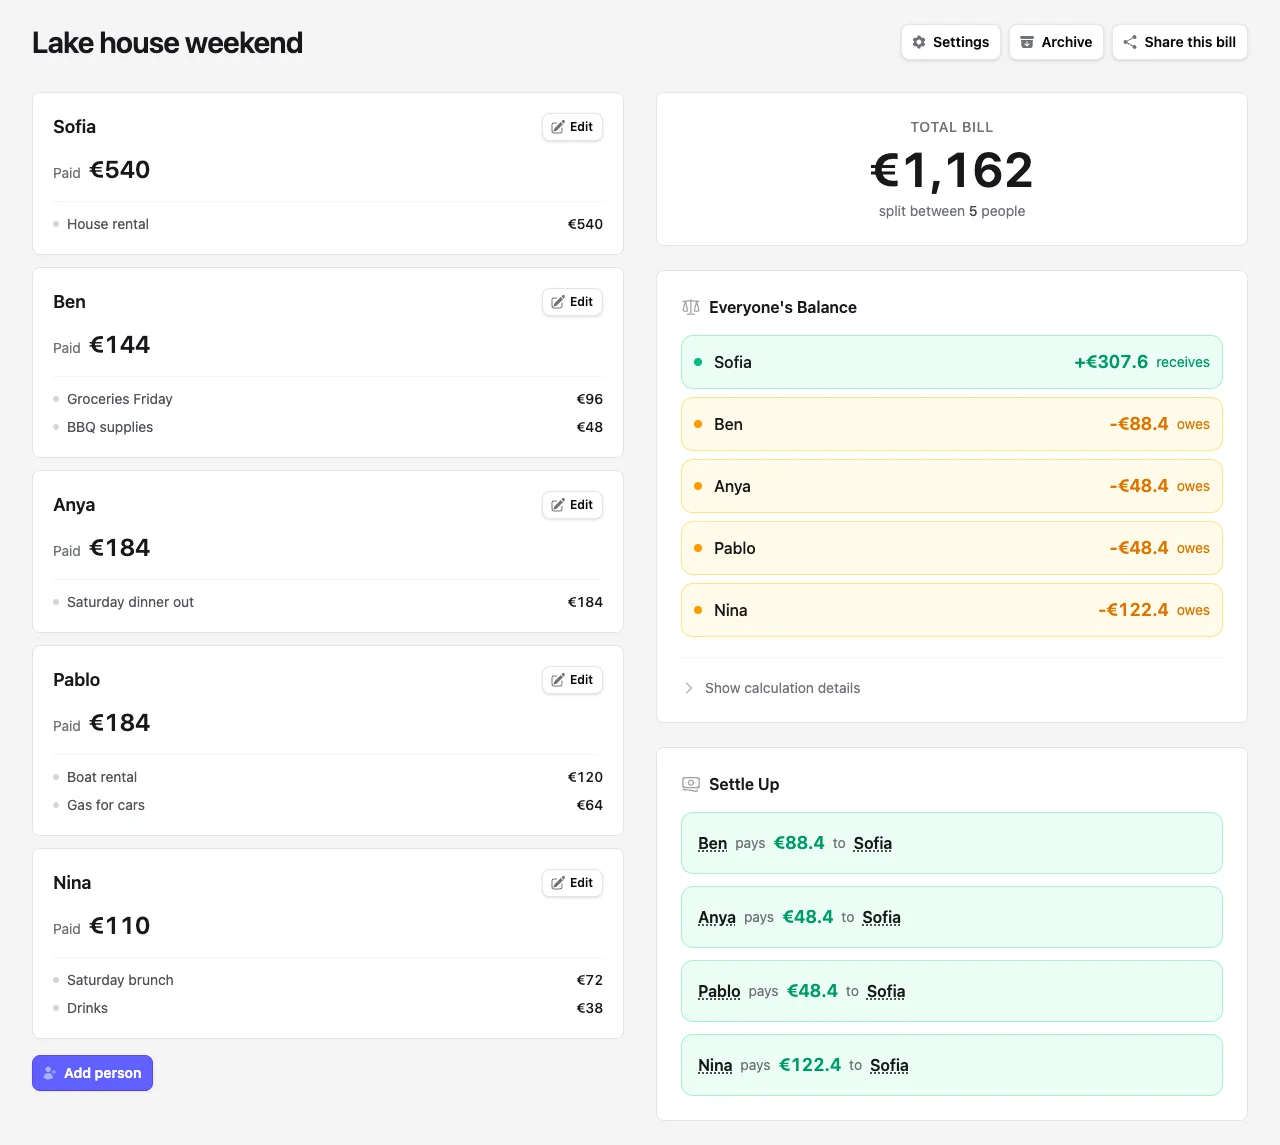Click the pencil icon on Anya's Edit button
Image resolution: width=1280 pixels, height=1145 pixels.
tap(558, 505)
